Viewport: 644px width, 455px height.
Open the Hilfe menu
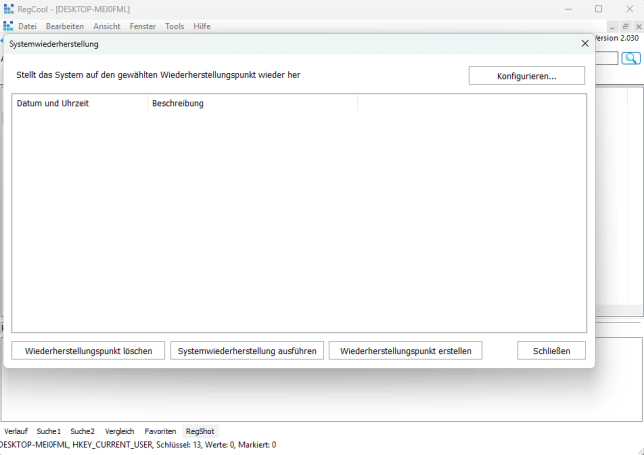coord(202,26)
